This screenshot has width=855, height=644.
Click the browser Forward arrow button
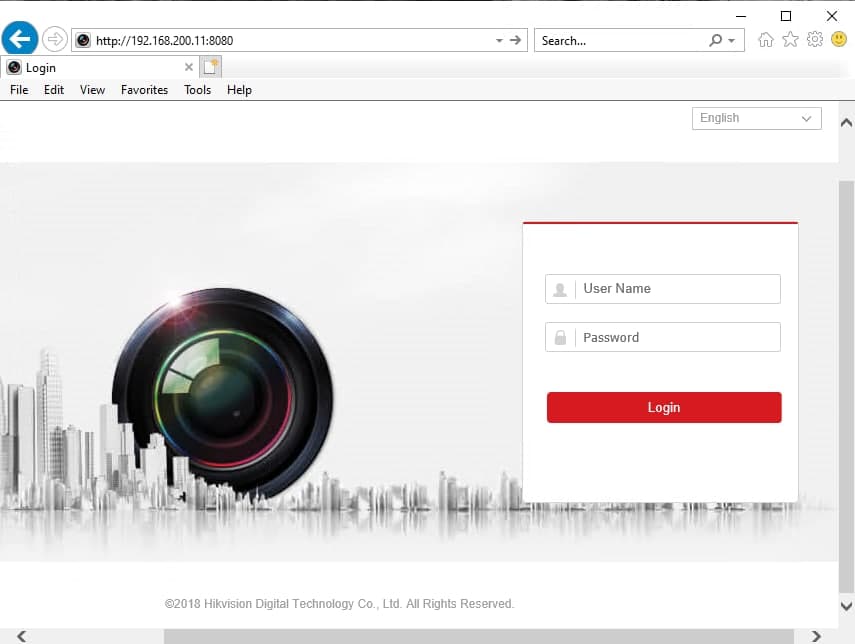[x=54, y=40]
